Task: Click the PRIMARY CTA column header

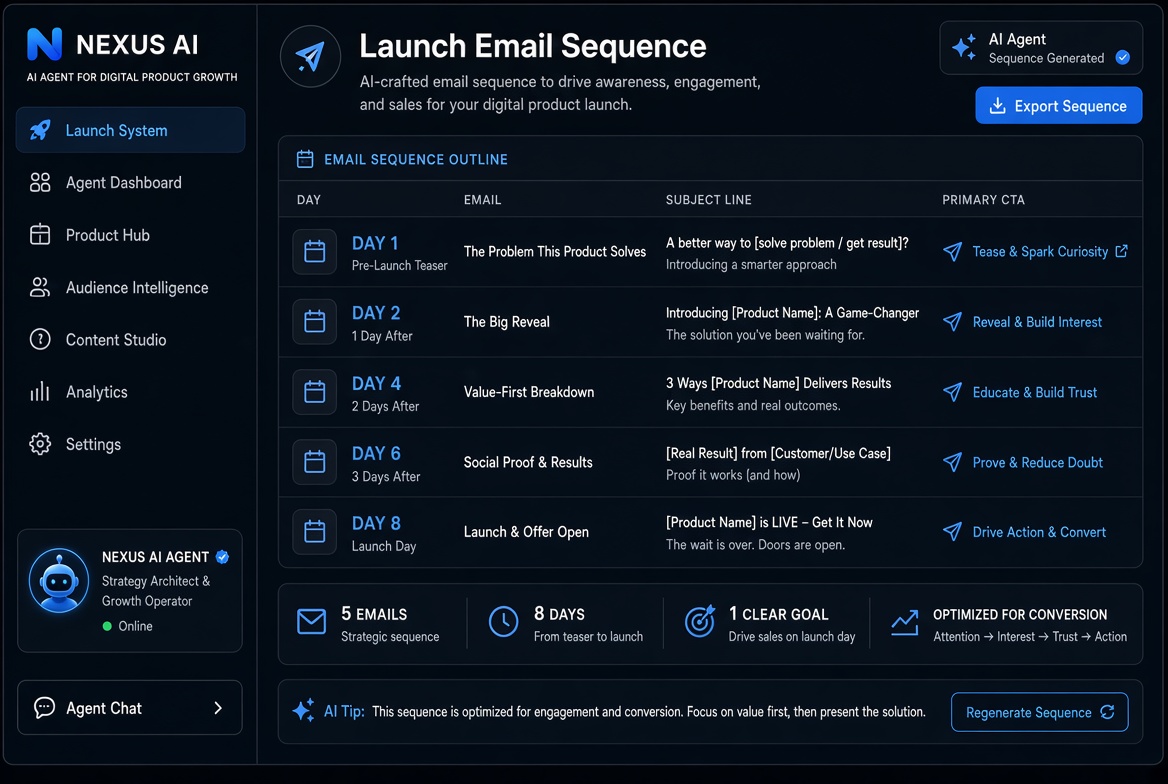Action: 983,200
